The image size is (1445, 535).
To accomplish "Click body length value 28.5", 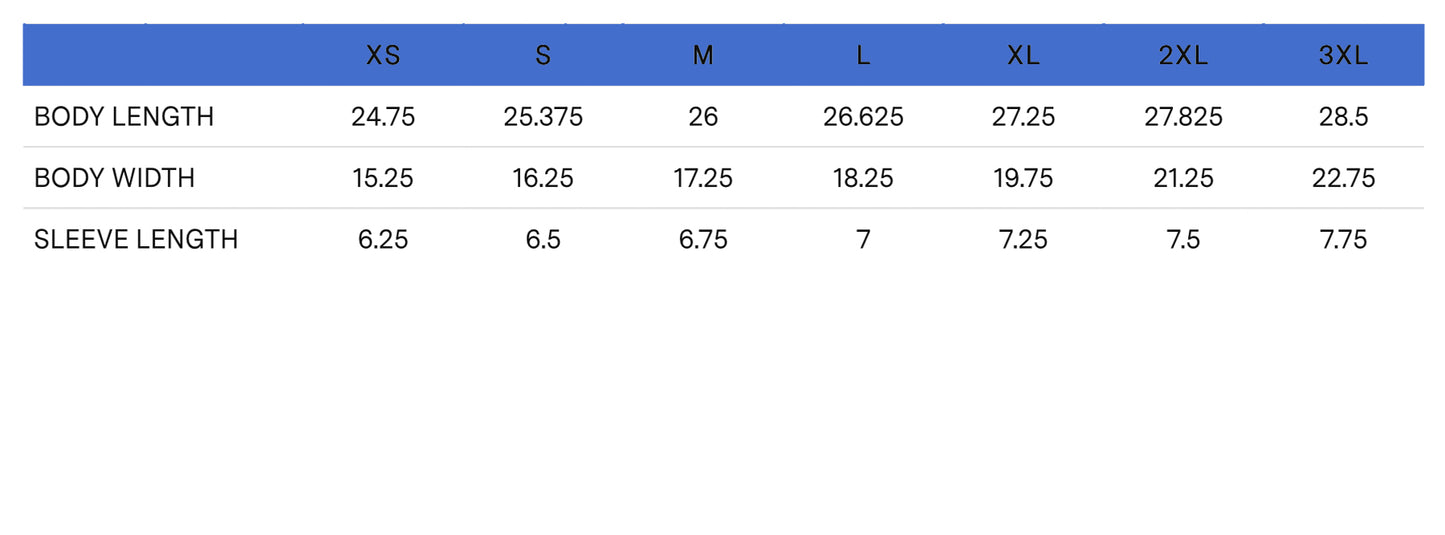I will coord(1343,117).
